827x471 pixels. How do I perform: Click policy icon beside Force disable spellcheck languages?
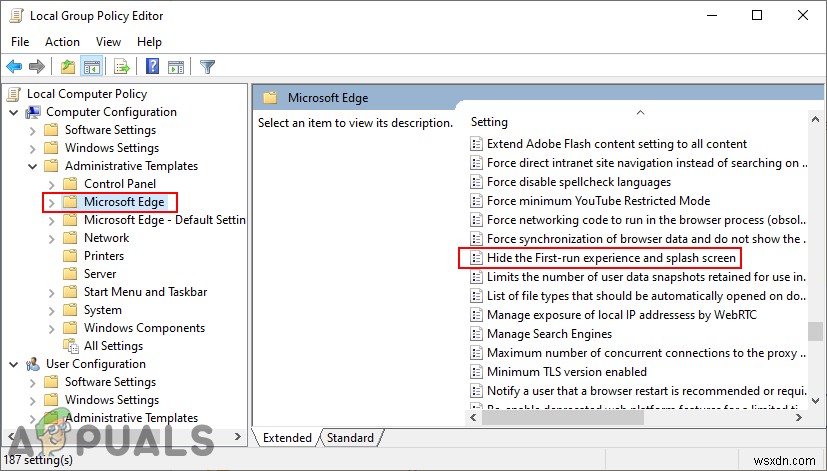(x=476, y=182)
